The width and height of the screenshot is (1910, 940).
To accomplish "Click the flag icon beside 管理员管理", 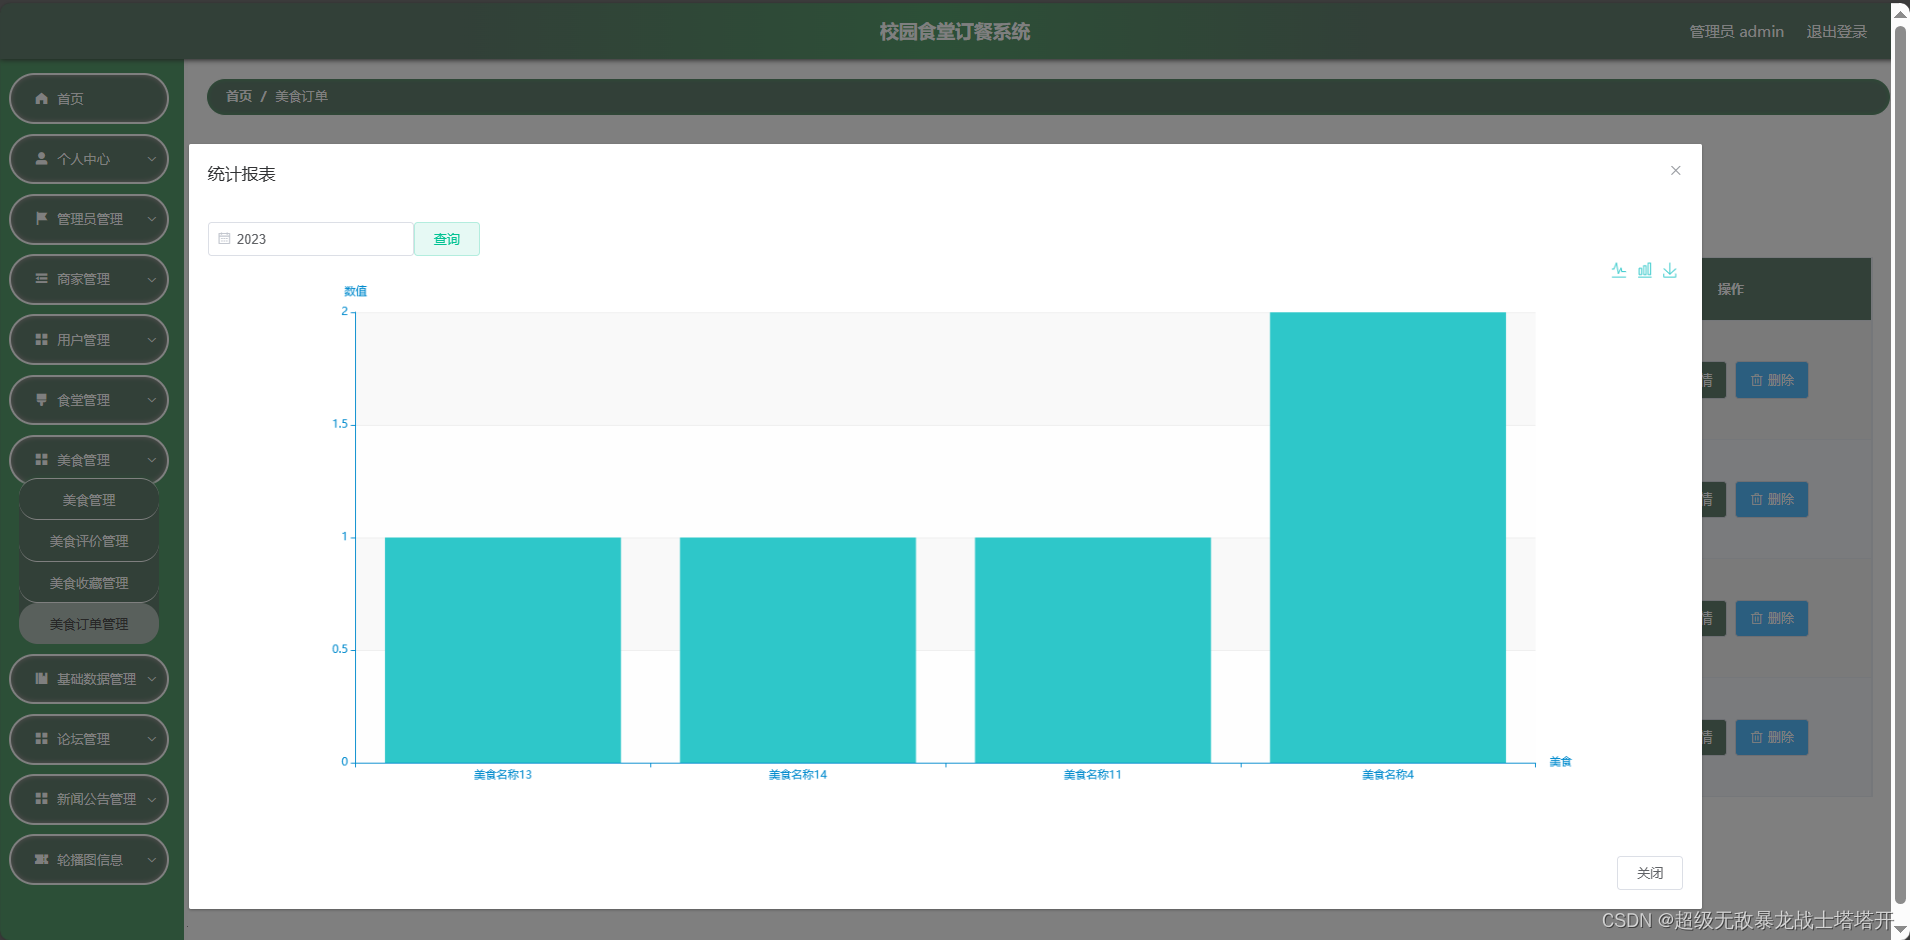I will [41, 218].
